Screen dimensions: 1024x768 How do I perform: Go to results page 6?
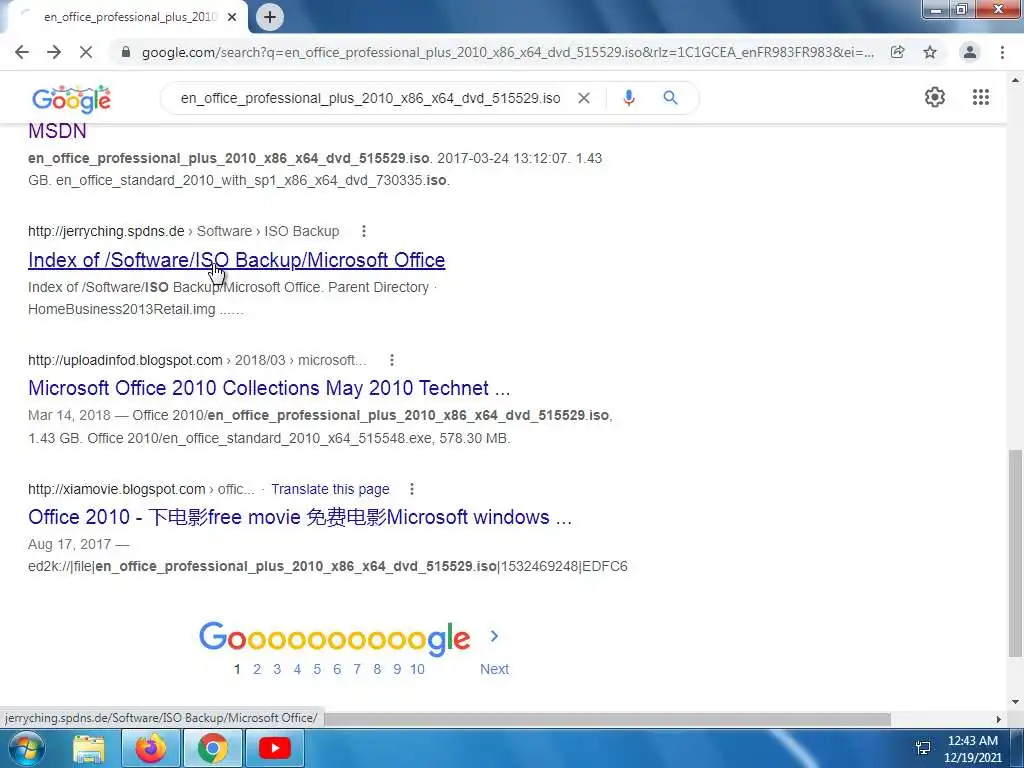point(337,669)
